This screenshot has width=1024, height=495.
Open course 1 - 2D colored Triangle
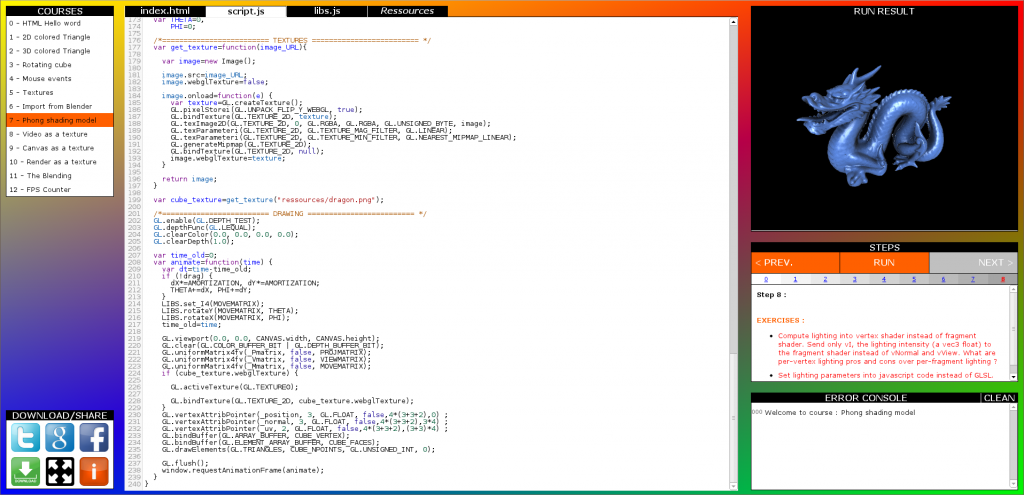click(x=60, y=37)
